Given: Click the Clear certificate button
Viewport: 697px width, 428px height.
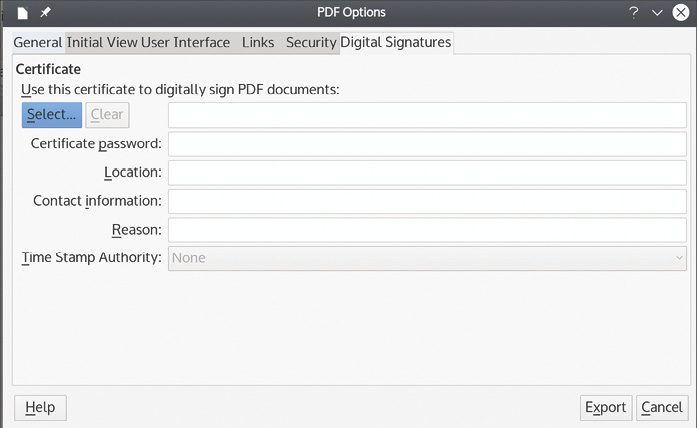Looking at the screenshot, I should [x=107, y=115].
